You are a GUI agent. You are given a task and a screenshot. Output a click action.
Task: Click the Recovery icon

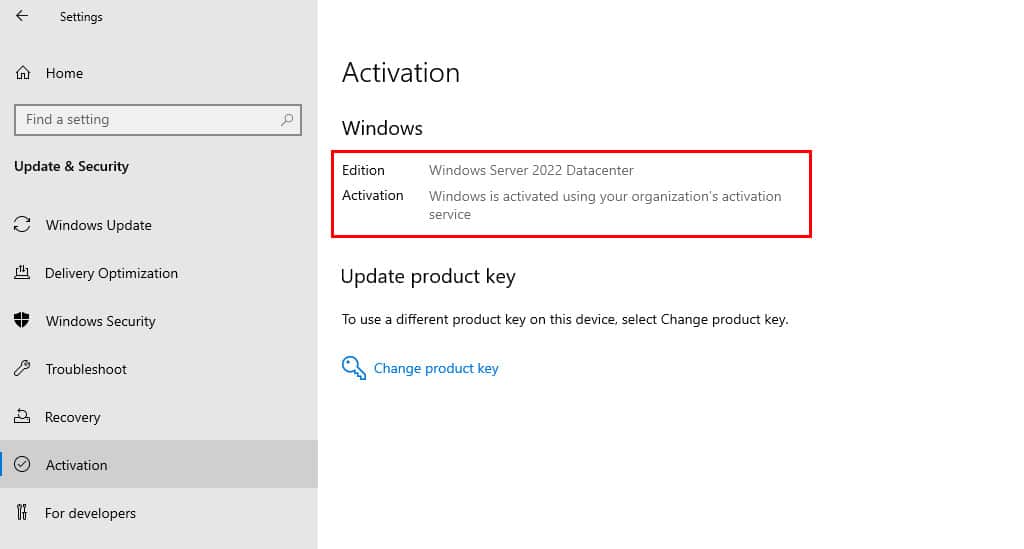pyautogui.click(x=22, y=416)
